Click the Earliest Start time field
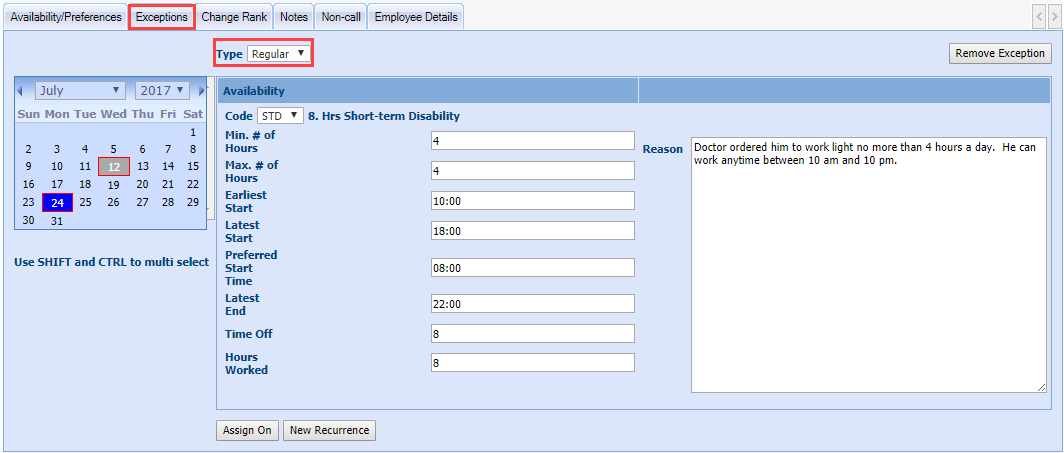This screenshot has height=453, width=1064. click(533, 201)
